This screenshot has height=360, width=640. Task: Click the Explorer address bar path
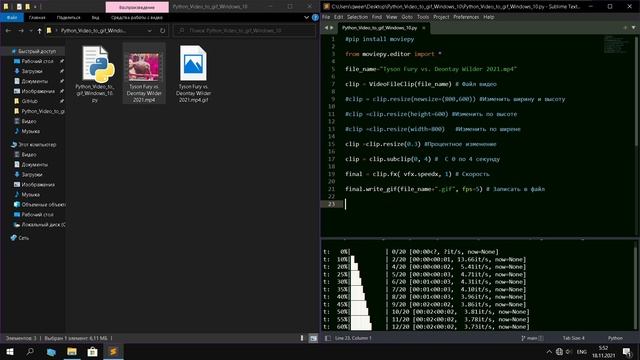[x=93, y=31]
